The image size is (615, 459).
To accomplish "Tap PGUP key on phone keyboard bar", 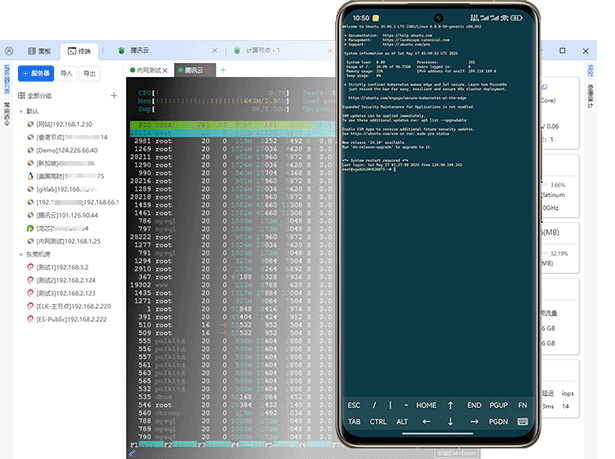I will pos(499,405).
